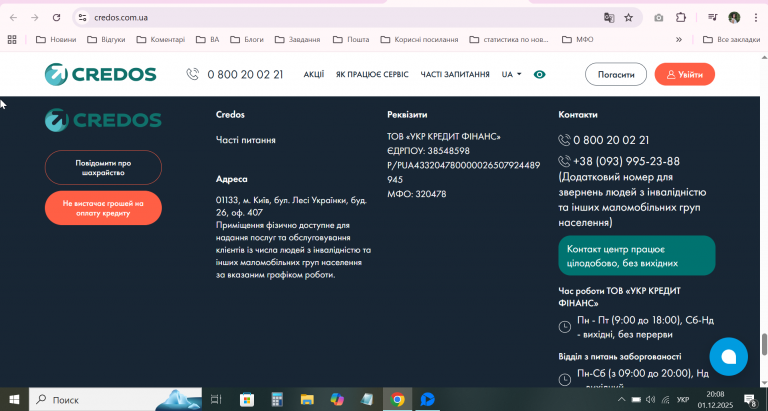Open the статистика по нов... bookmark folder
This screenshot has width=768, height=411.
[x=509, y=40]
